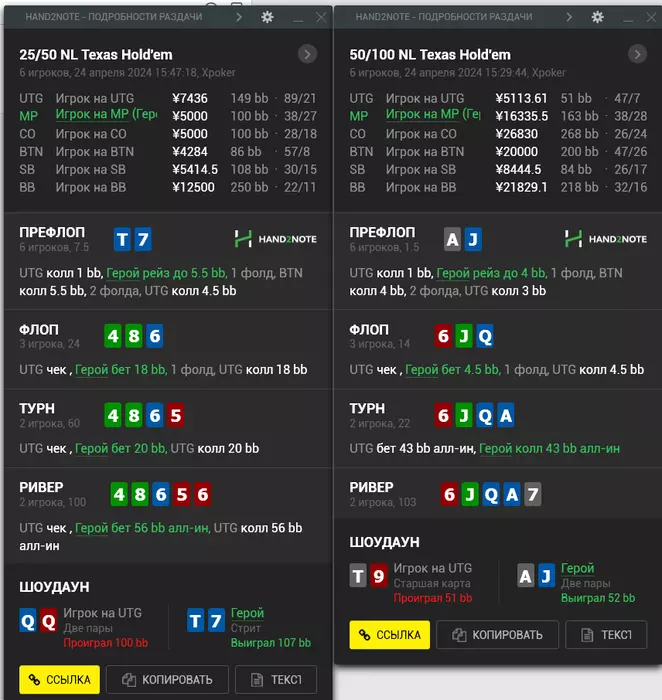
Task: Click red 9 card in right showdown
Action: 379,576
